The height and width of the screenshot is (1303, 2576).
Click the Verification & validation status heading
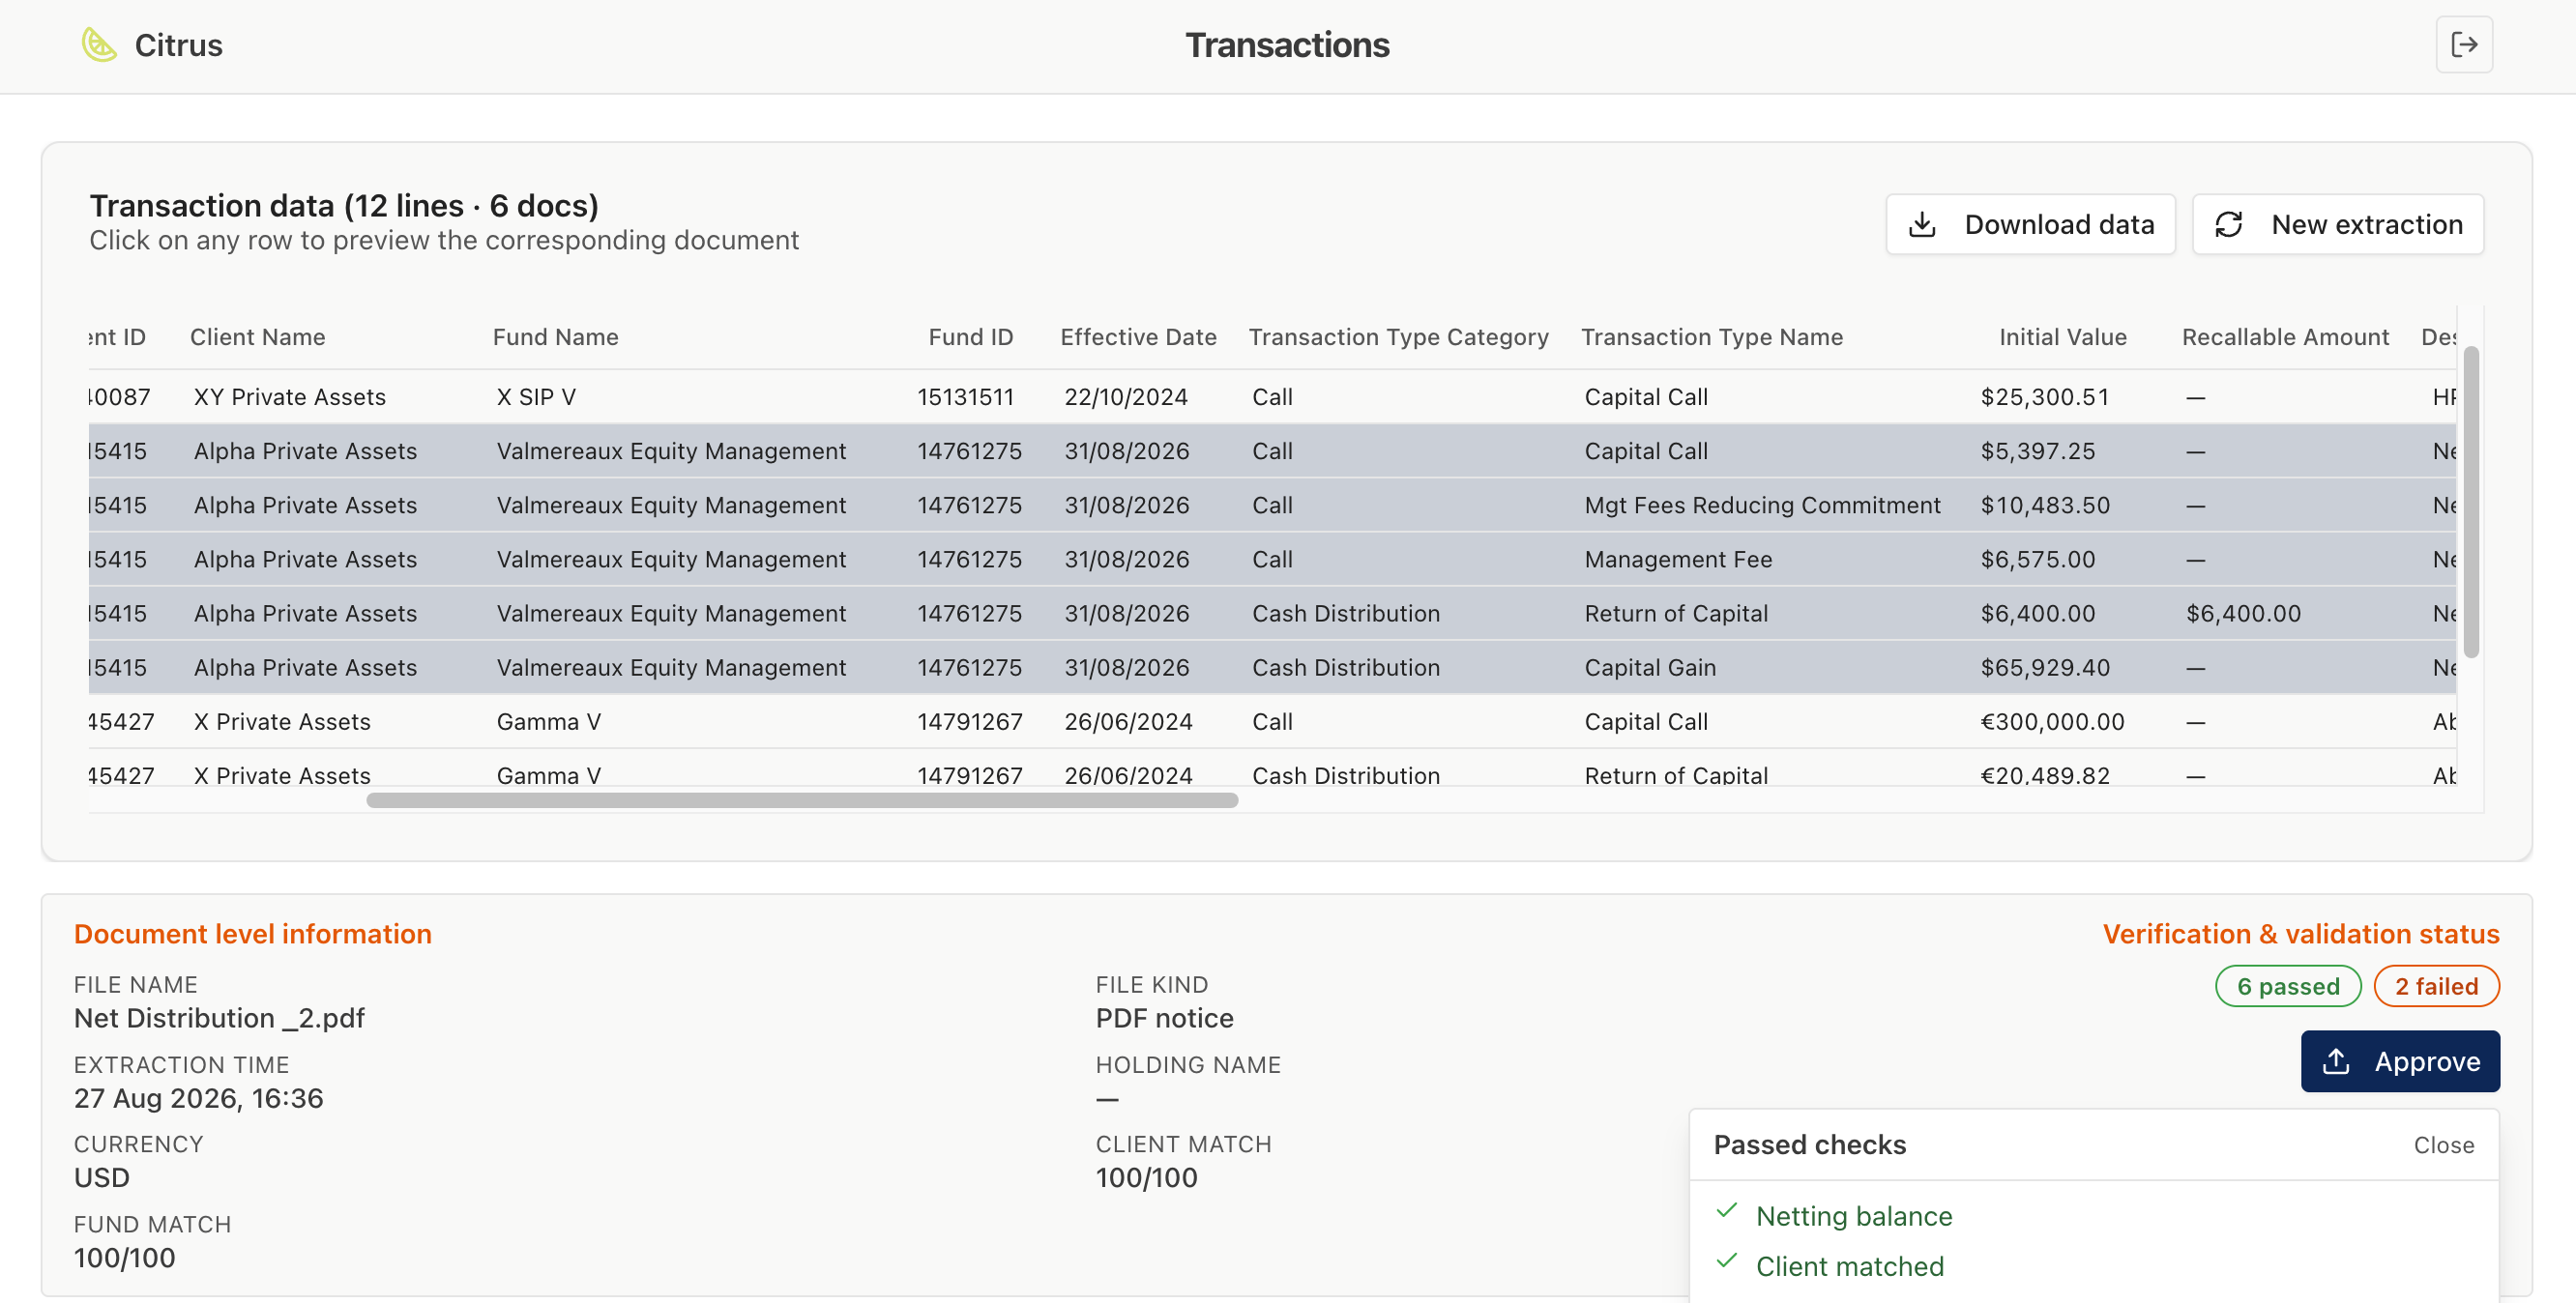pyautogui.click(x=2300, y=934)
